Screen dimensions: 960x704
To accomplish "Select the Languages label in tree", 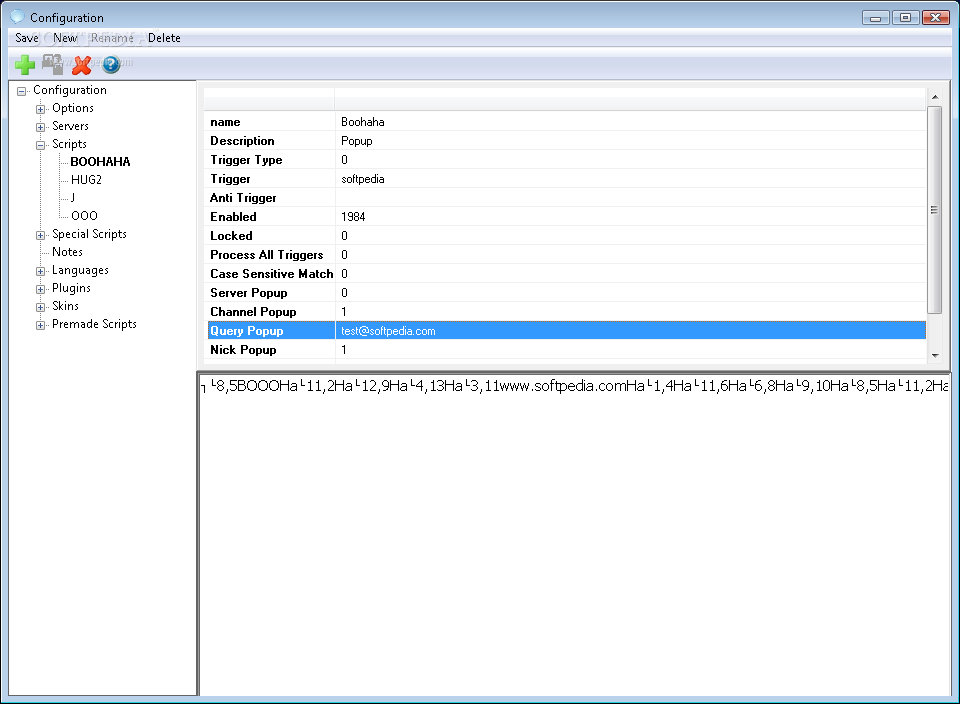I will 80,270.
